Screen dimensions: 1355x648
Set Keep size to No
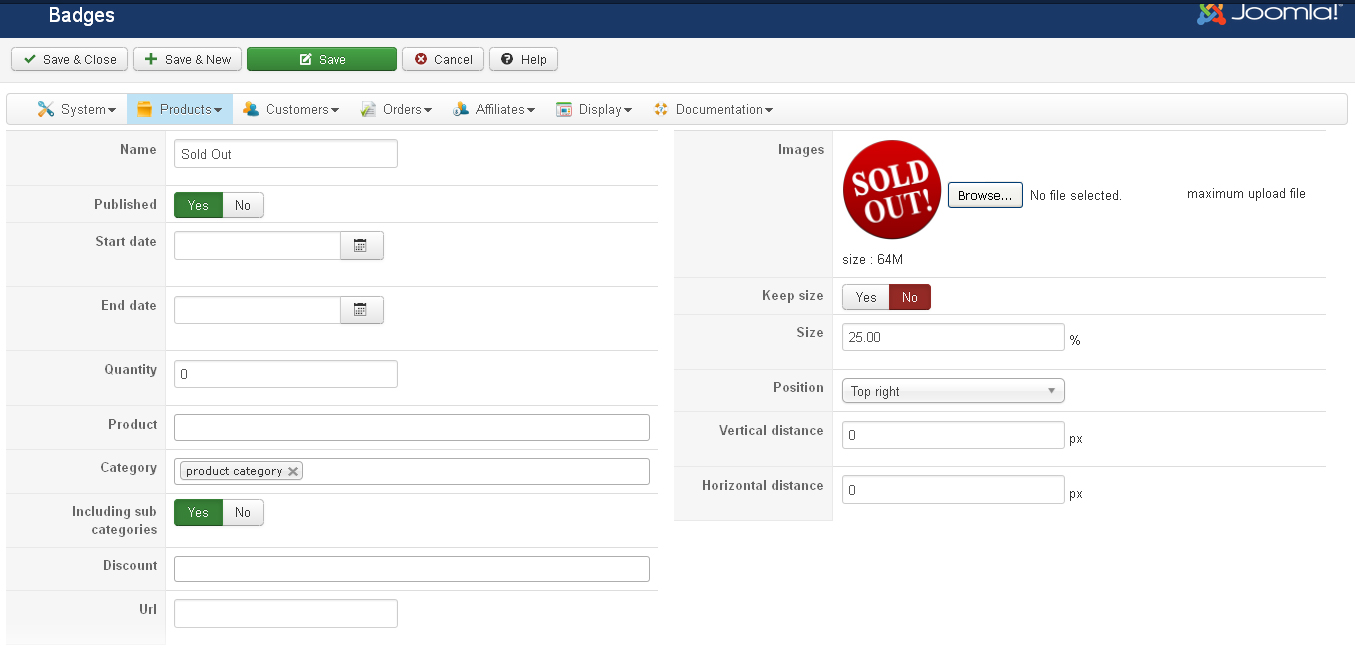(x=910, y=297)
